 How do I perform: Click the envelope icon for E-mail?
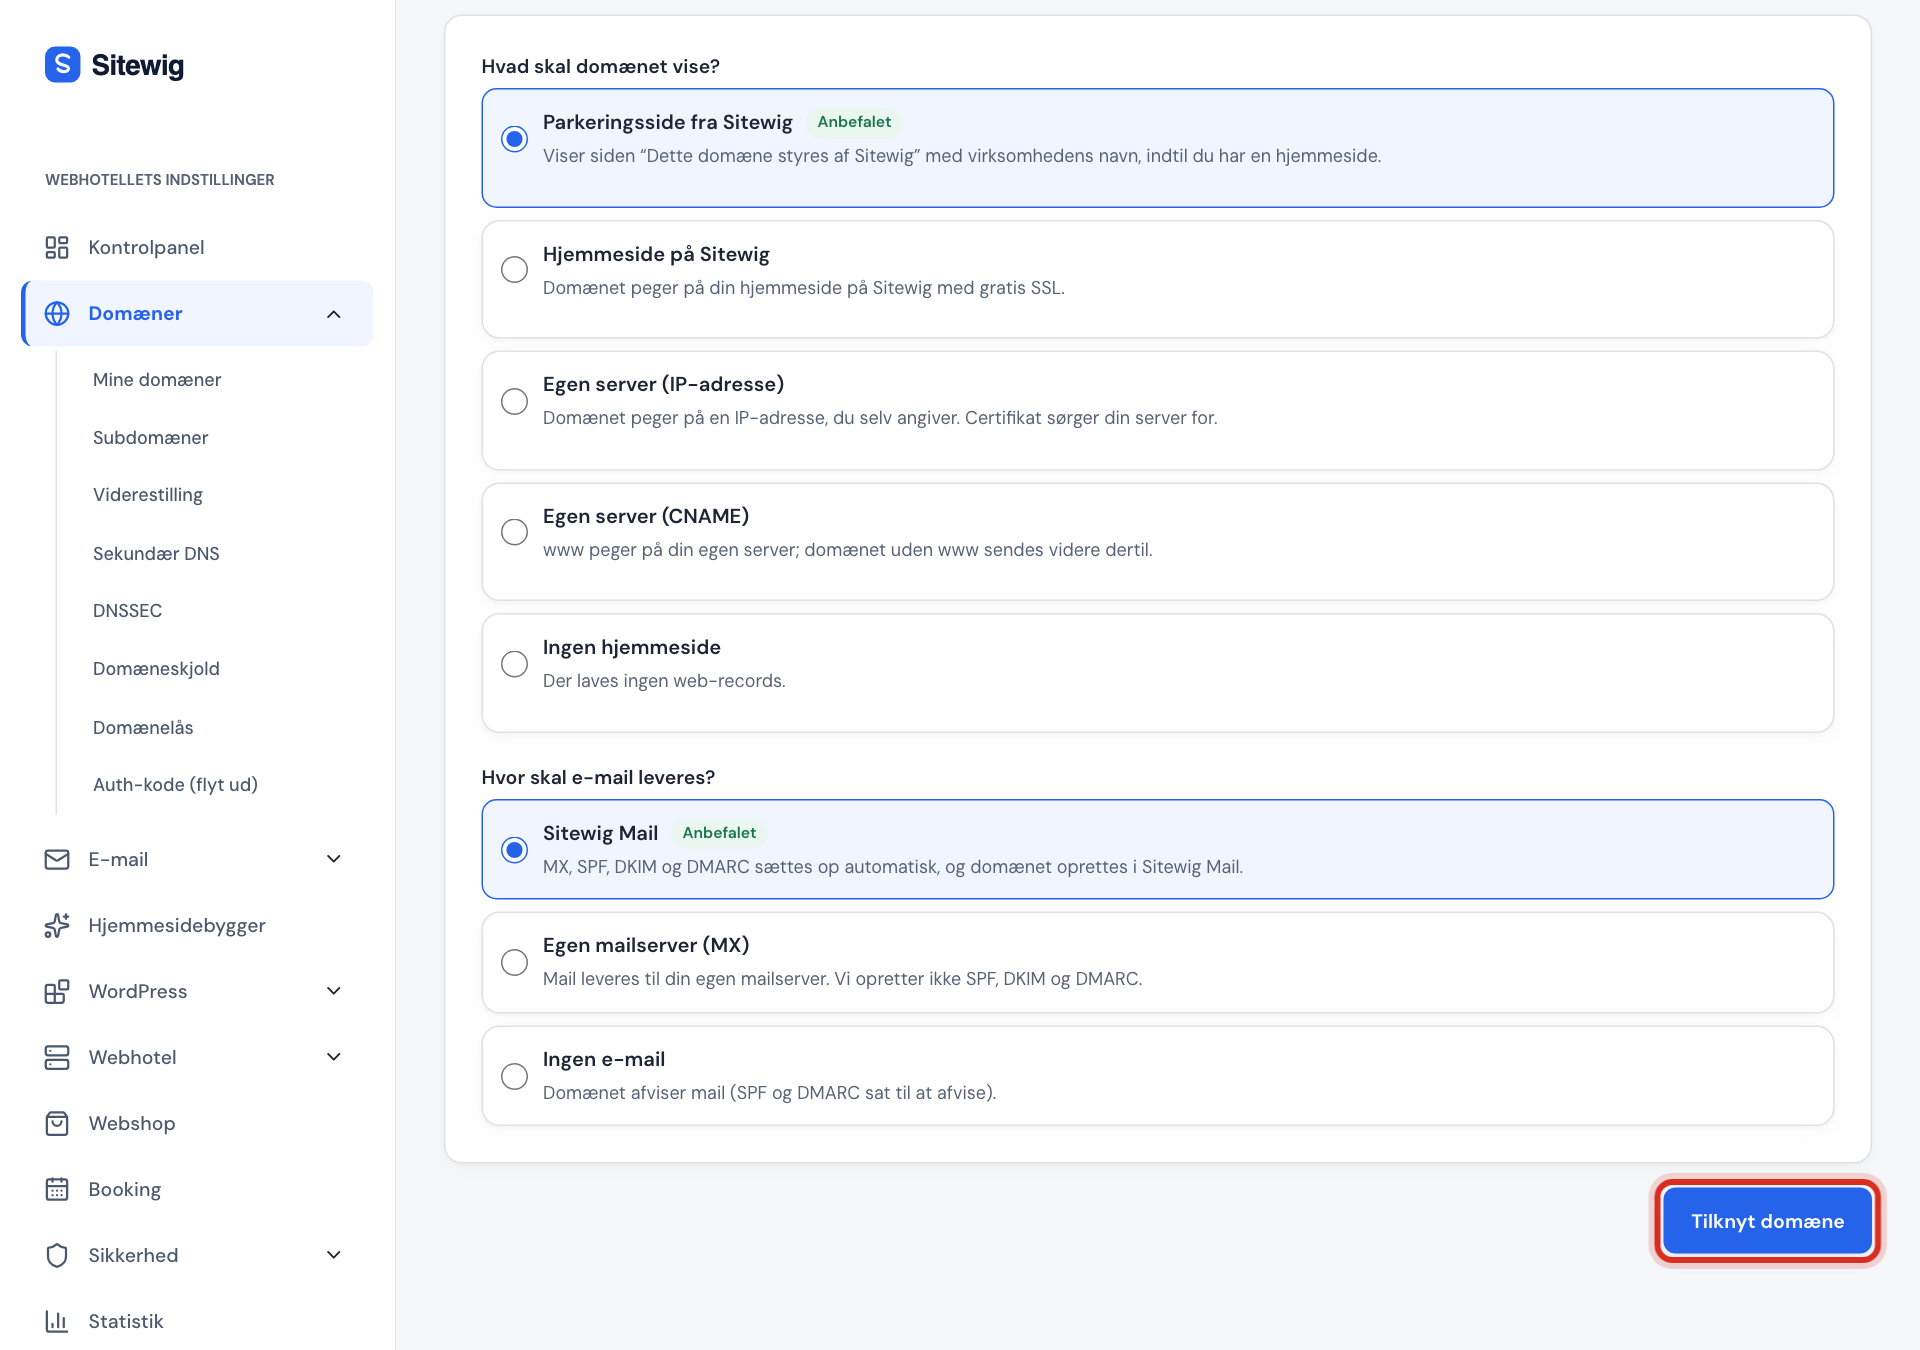[57, 859]
